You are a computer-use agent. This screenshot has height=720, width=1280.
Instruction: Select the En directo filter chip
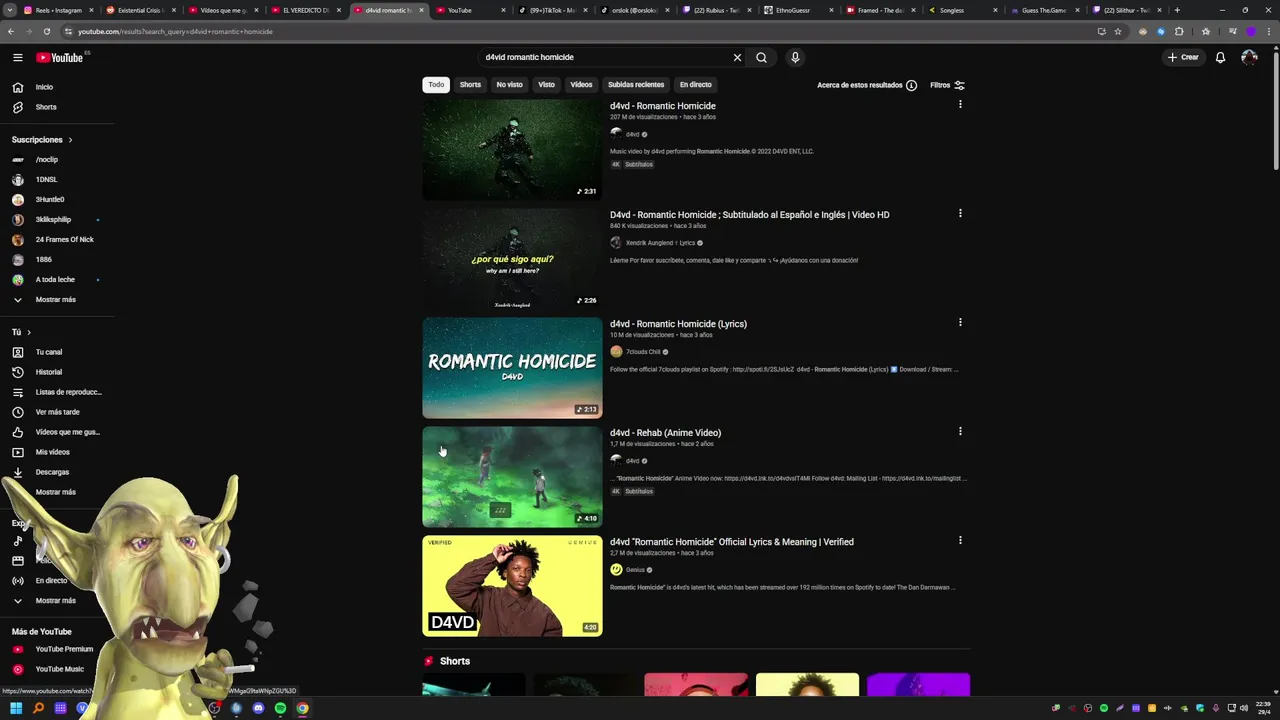click(695, 85)
